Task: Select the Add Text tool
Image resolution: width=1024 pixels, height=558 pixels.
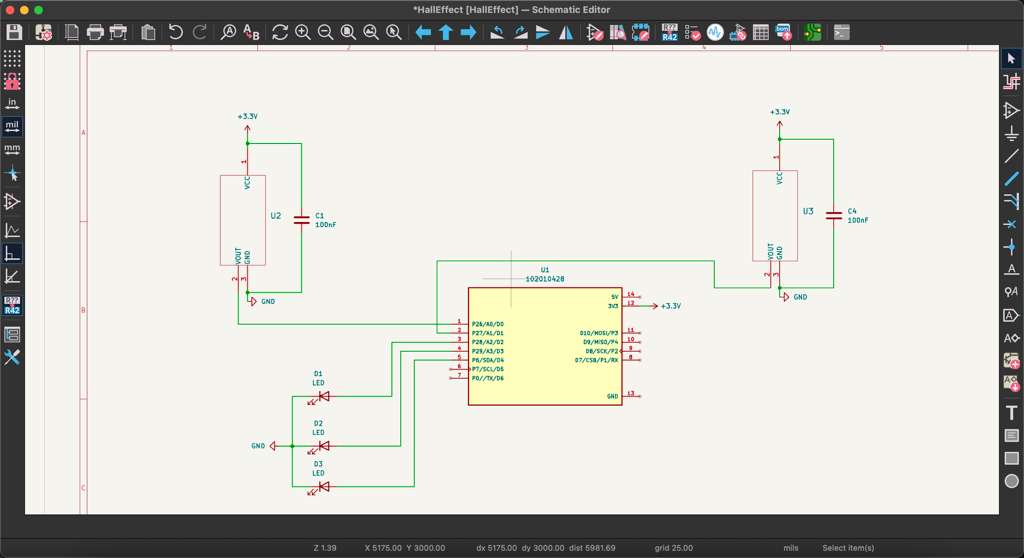Action: click(x=1011, y=412)
